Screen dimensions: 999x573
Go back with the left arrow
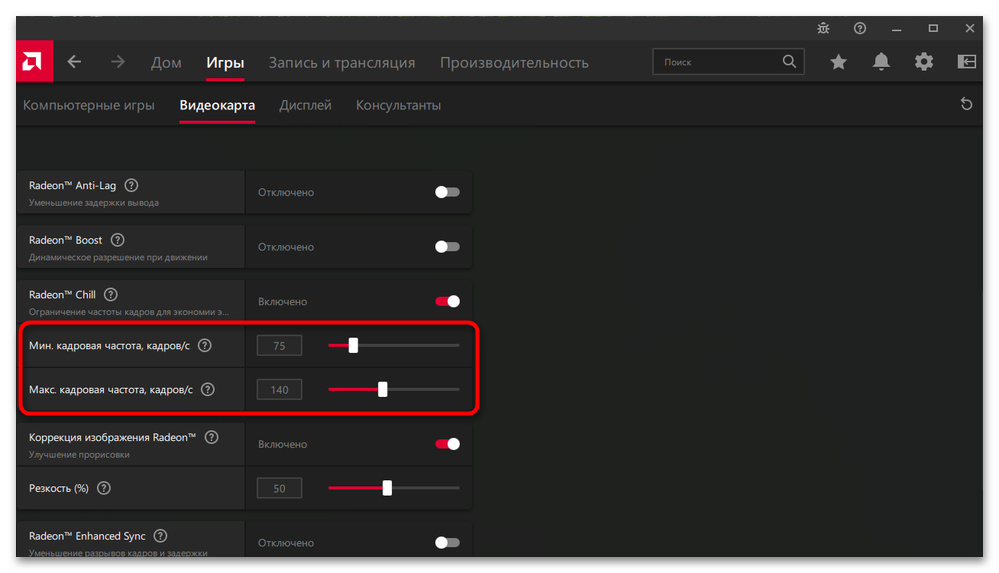[75, 62]
